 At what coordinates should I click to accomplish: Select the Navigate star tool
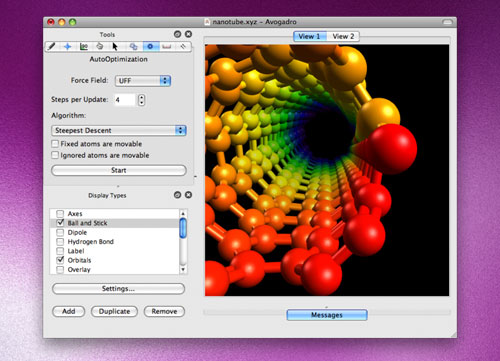68,46
